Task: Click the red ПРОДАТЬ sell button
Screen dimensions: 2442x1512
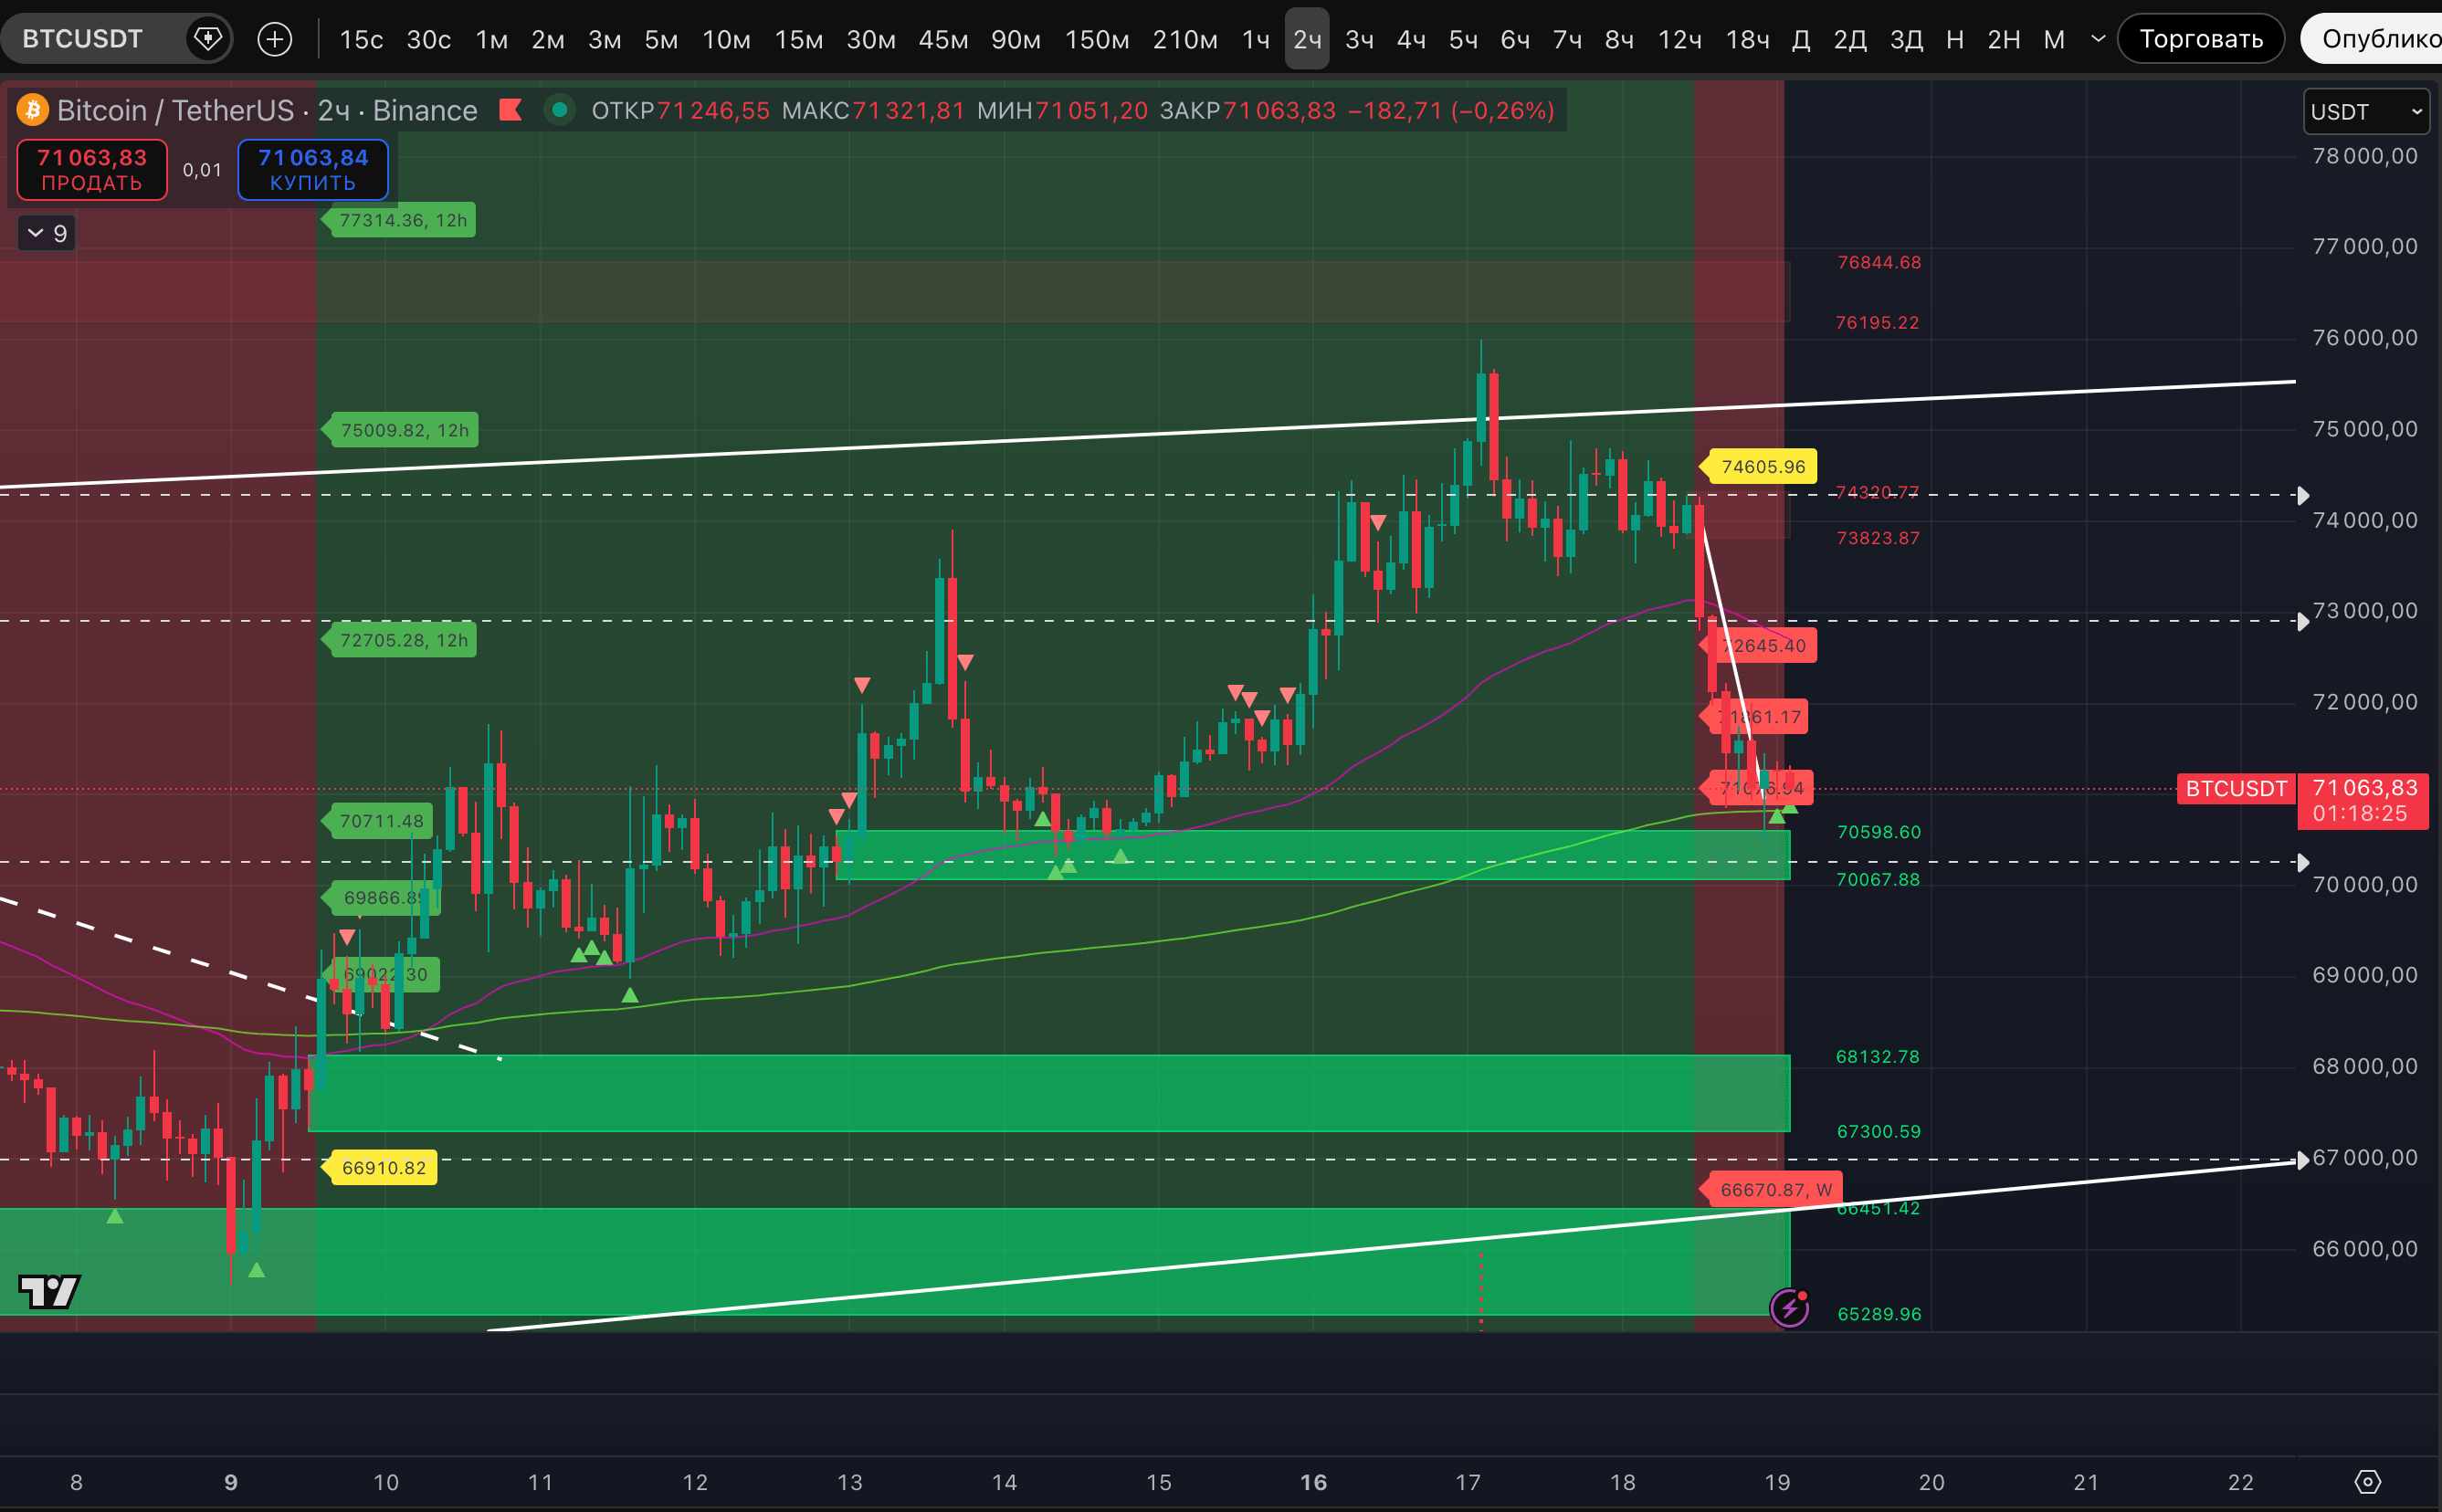Action: pos(92,169)
